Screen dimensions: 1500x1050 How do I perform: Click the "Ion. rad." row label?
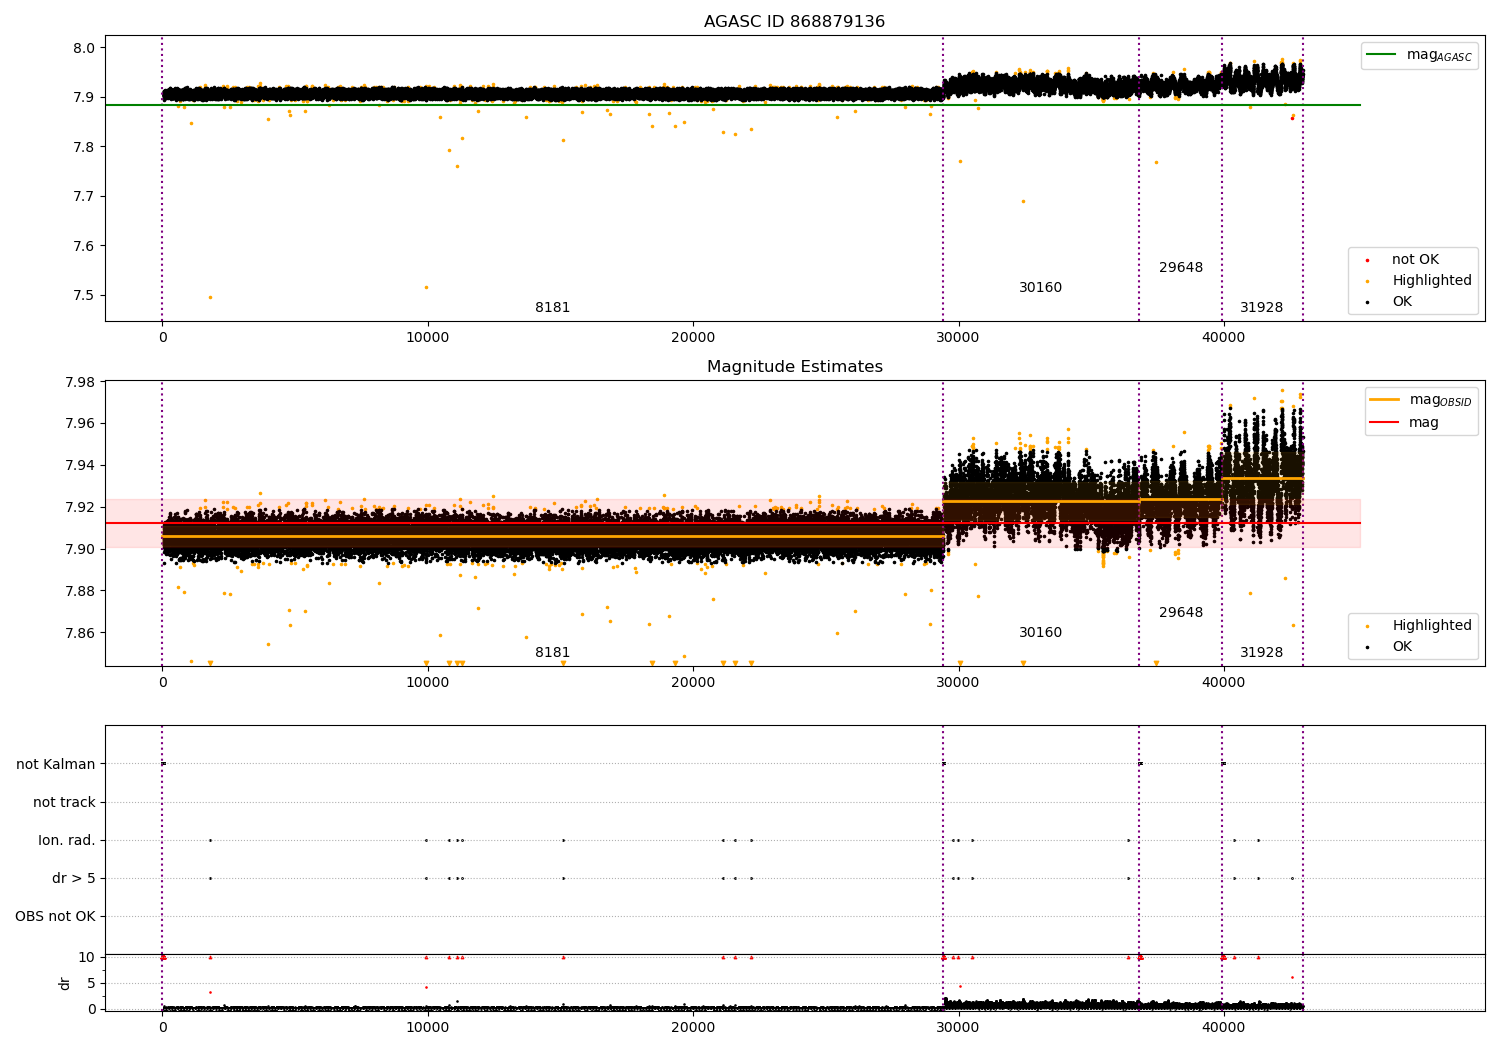(x=67, y=841)
